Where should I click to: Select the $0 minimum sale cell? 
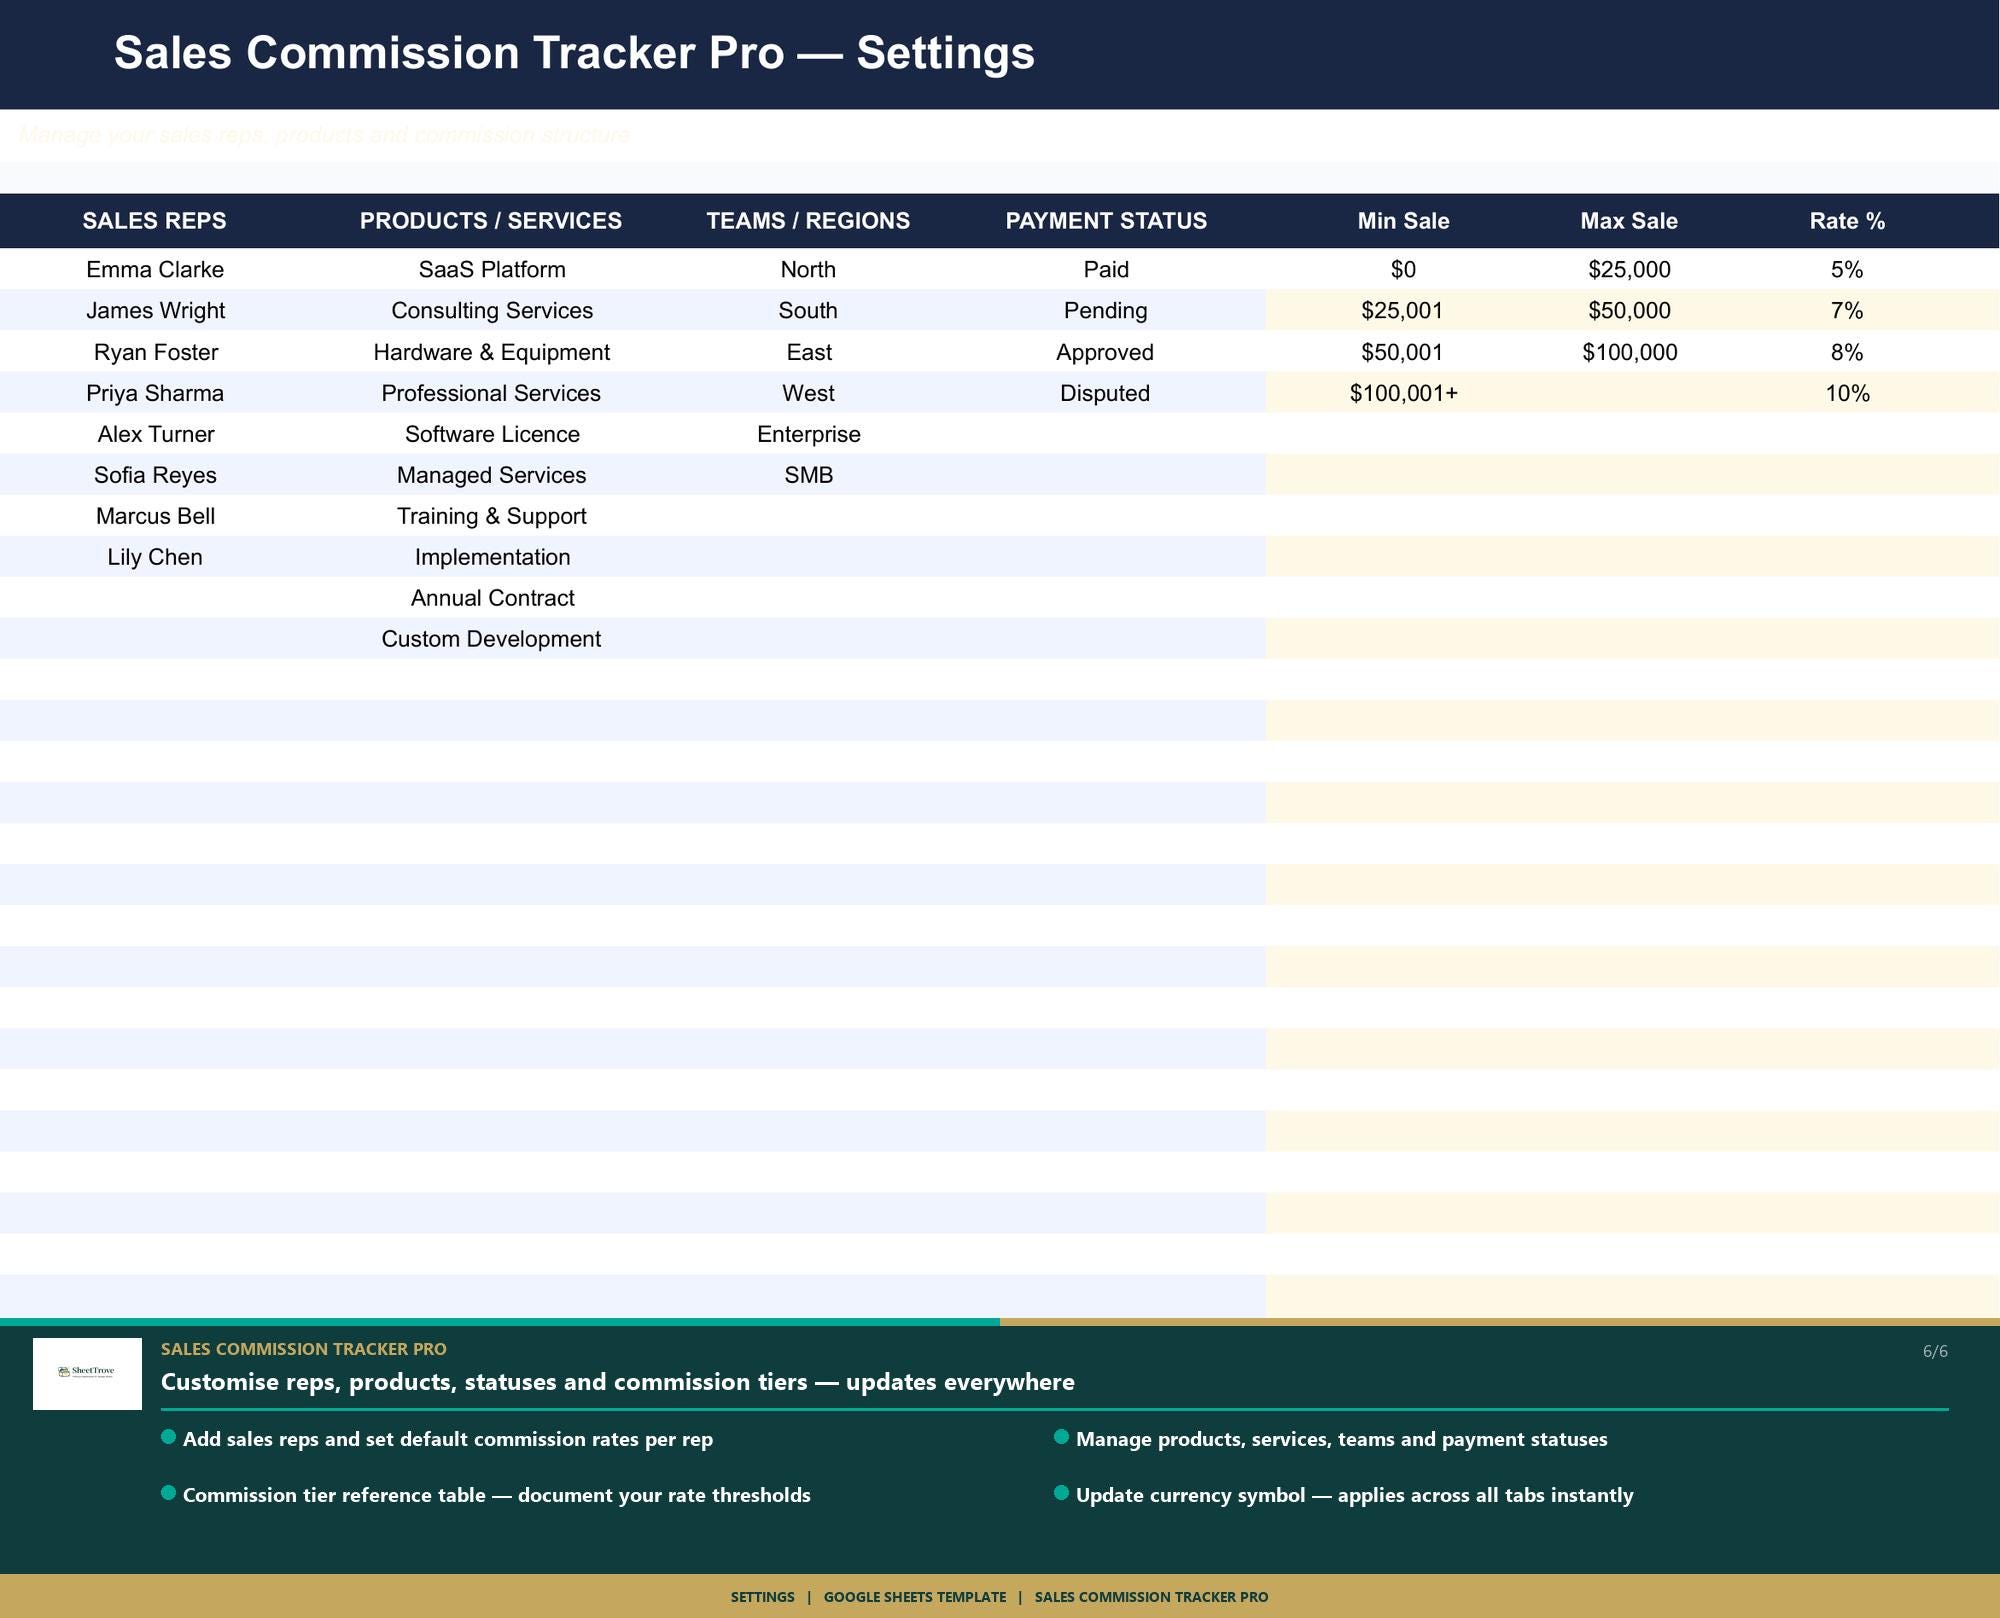1403,270
